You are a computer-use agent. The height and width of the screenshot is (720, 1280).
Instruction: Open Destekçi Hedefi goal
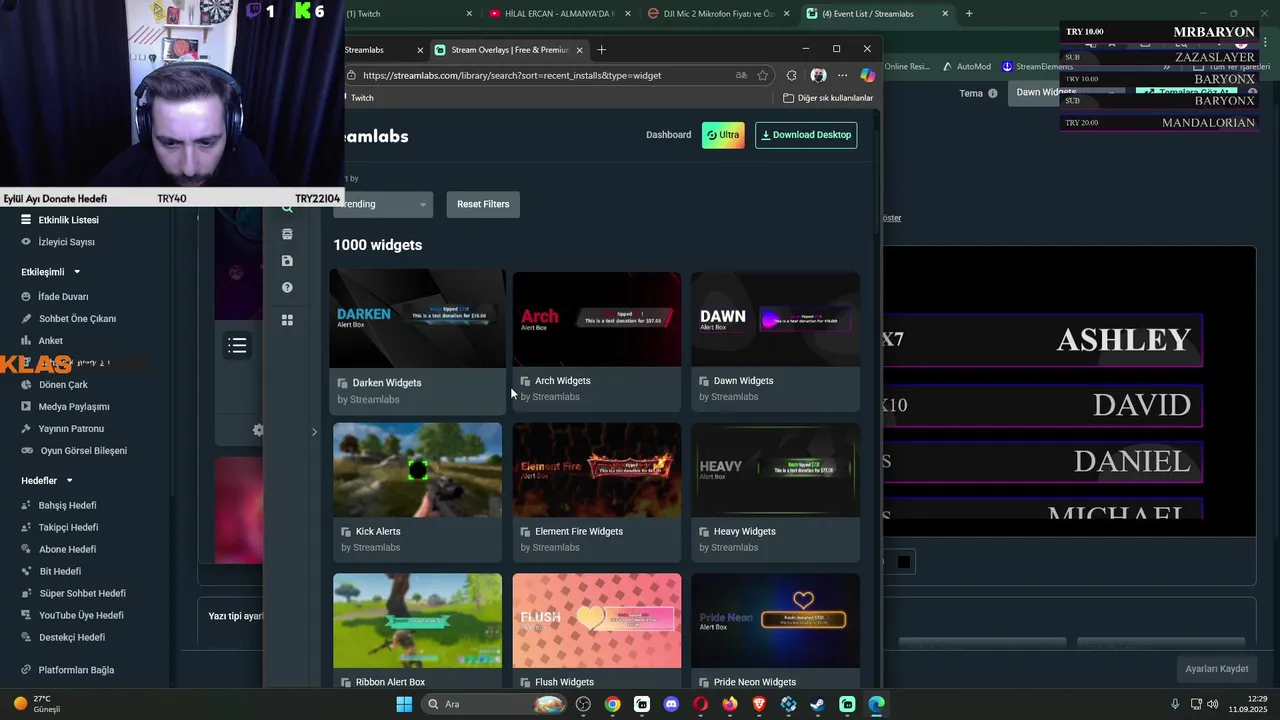point(62,638)
